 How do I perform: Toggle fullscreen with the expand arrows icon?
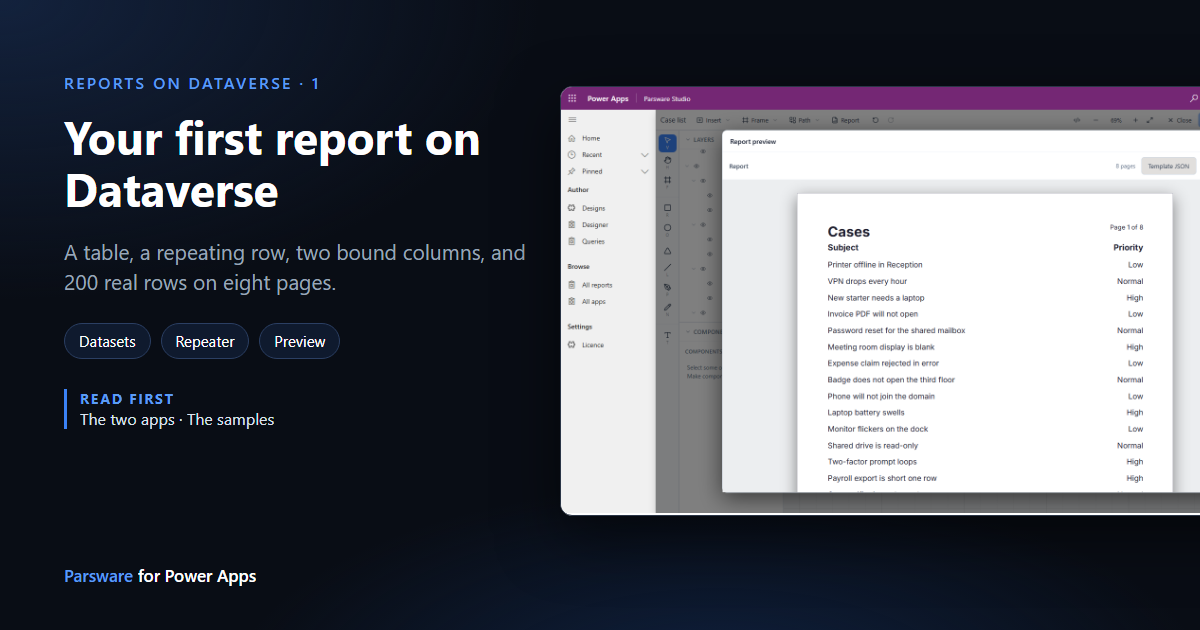click(1150, 120)
